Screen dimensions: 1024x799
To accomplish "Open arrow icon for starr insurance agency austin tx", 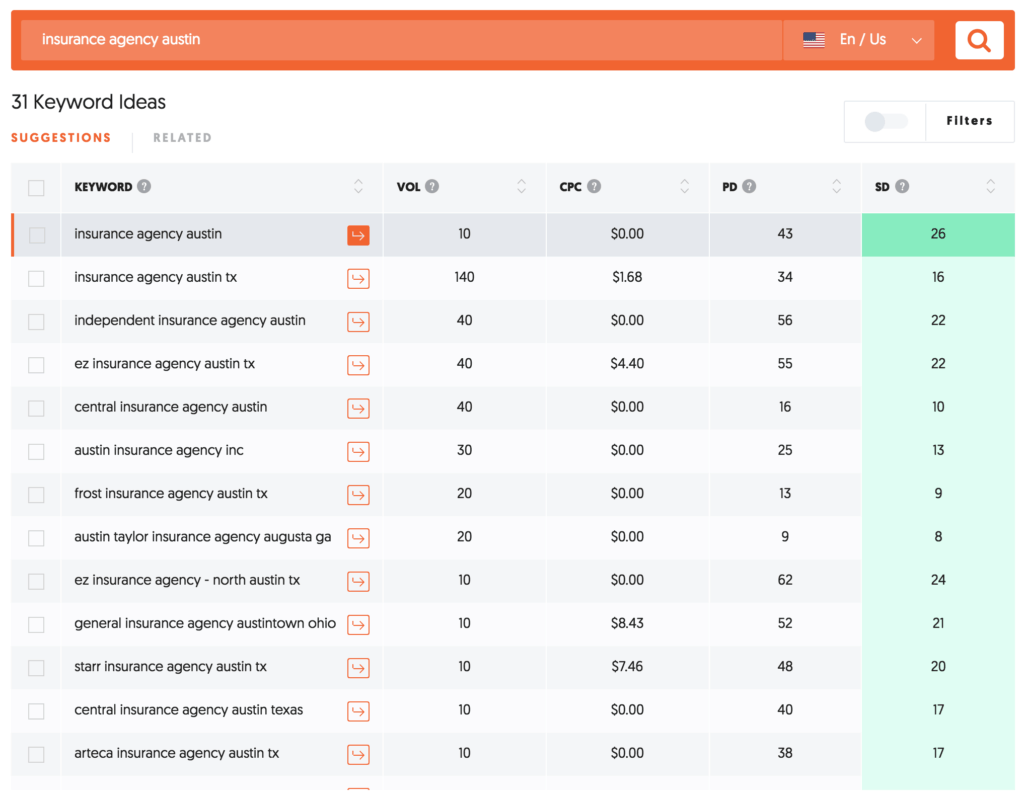I will tap(358, 668).
